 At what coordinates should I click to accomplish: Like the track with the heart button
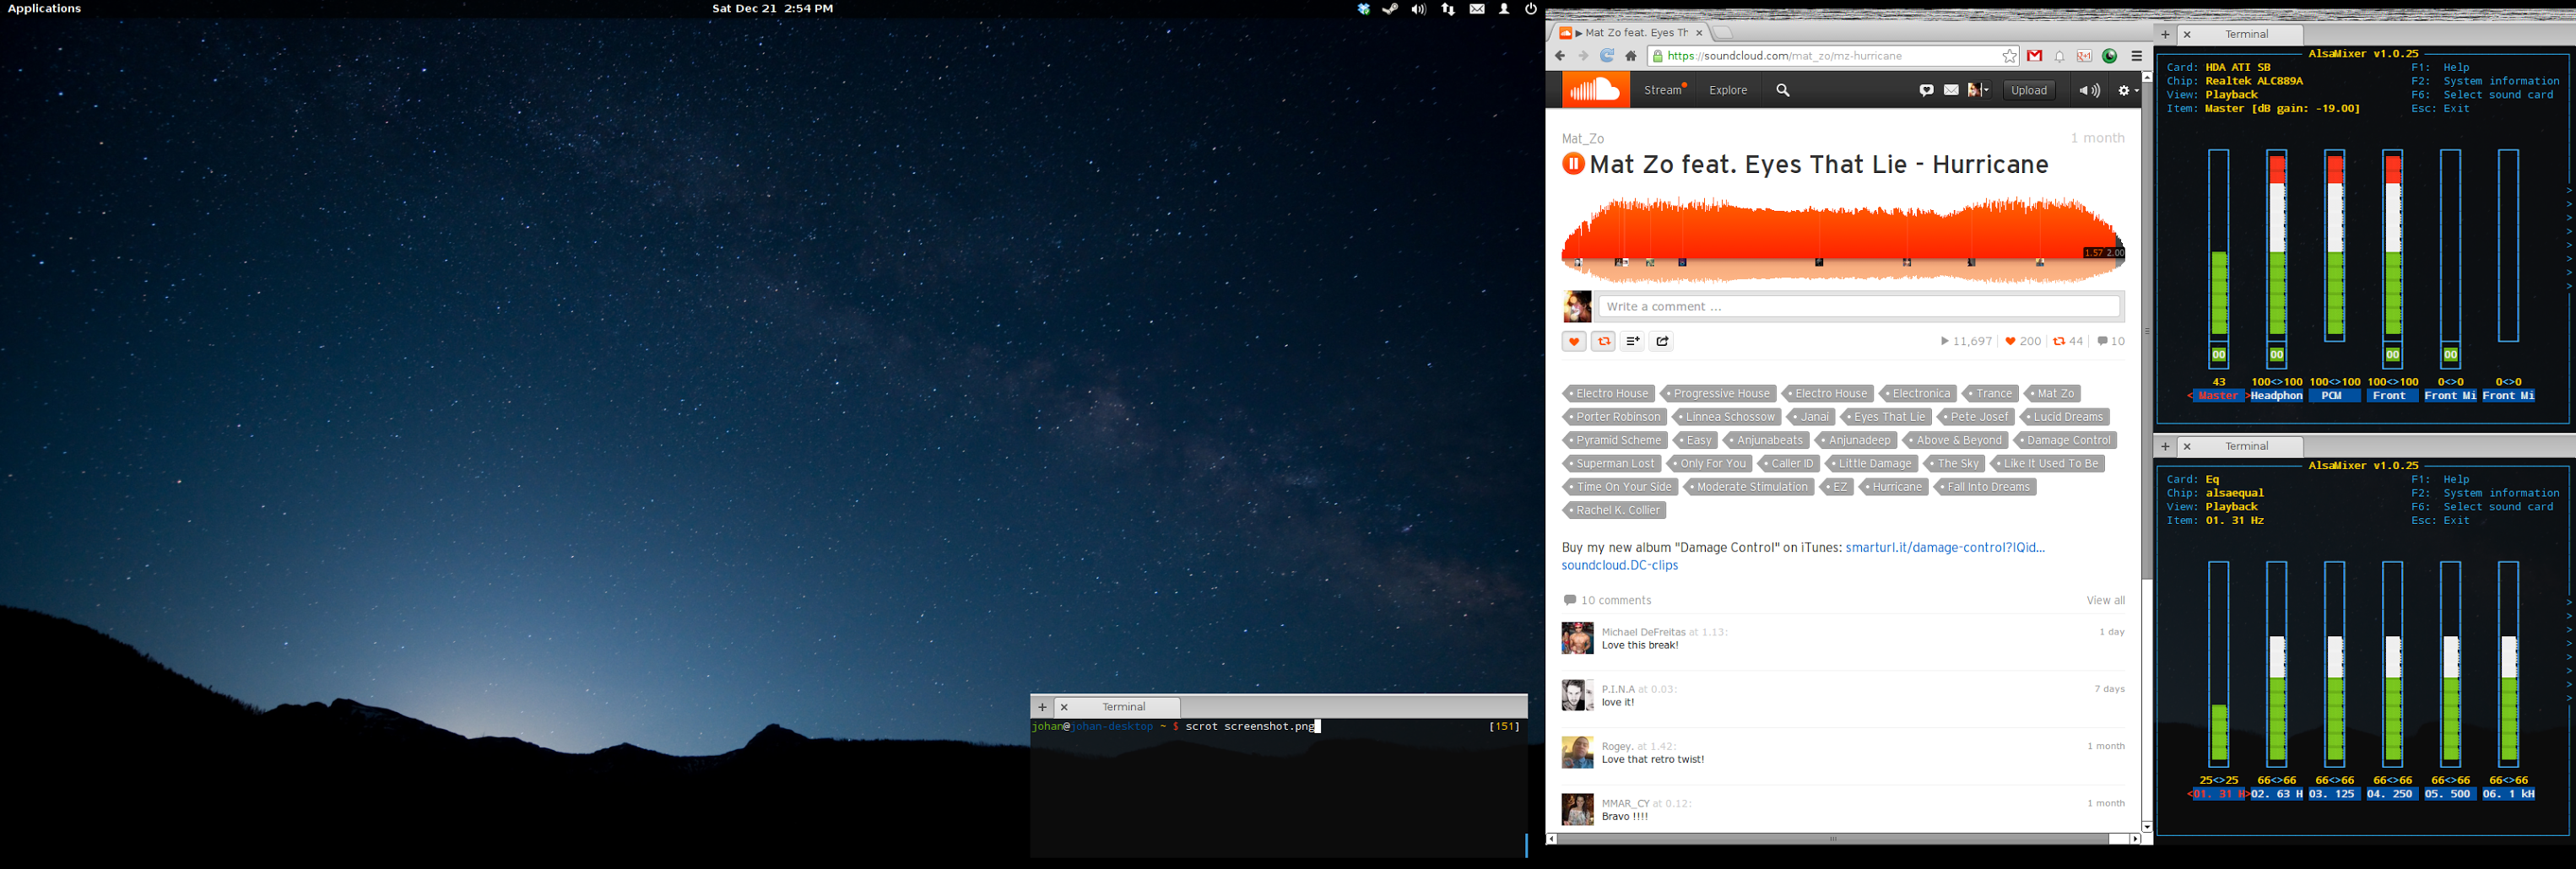[1574, 341]
